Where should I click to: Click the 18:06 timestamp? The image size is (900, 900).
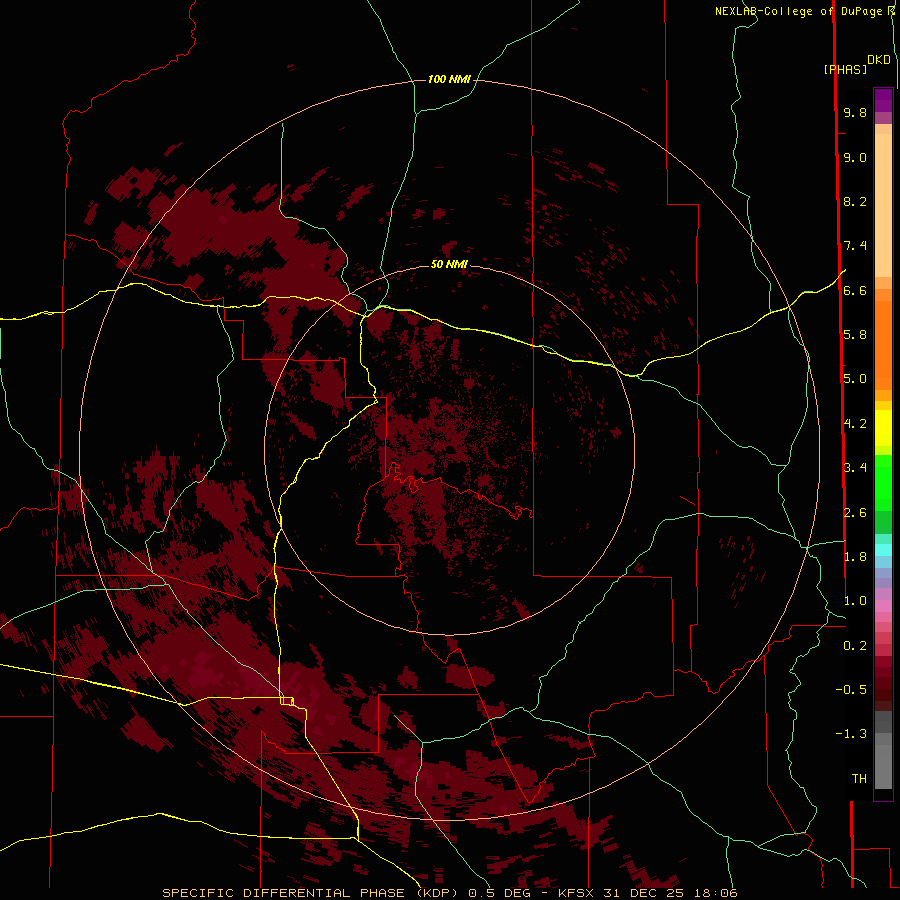point(715,893)
